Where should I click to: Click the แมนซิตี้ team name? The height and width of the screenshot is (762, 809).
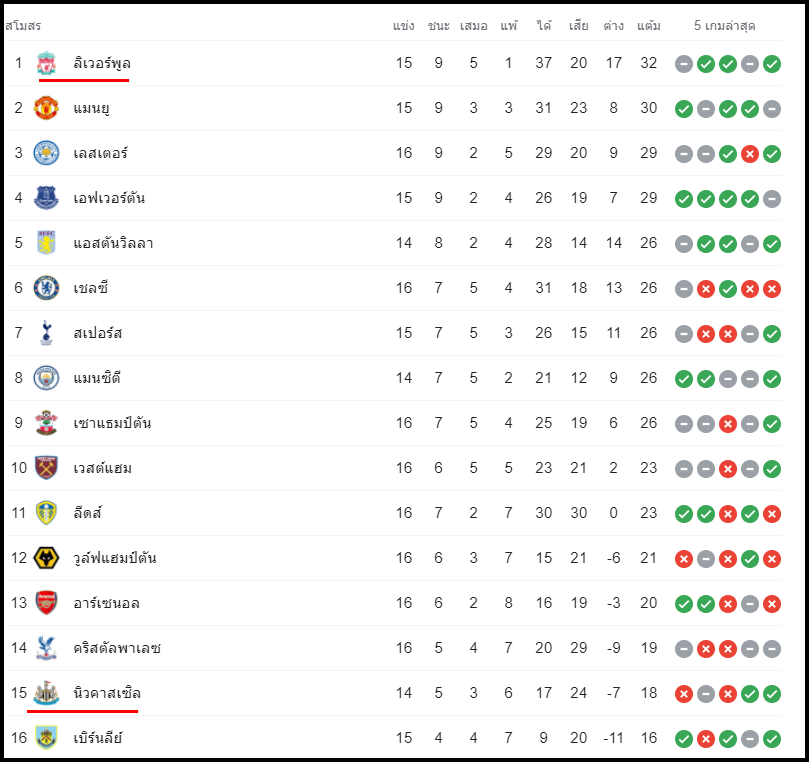tap(96, 378)
